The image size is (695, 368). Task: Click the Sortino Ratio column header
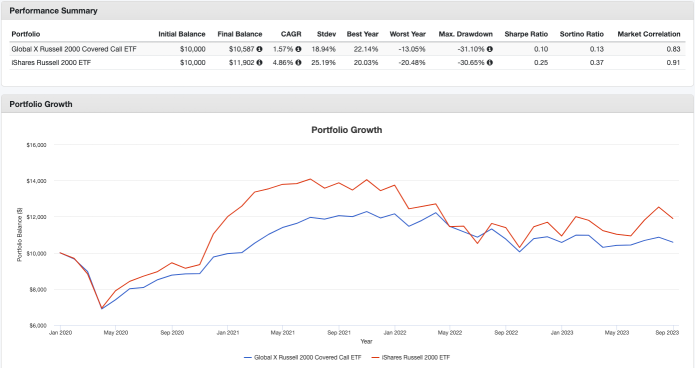[x=582, y=34]
